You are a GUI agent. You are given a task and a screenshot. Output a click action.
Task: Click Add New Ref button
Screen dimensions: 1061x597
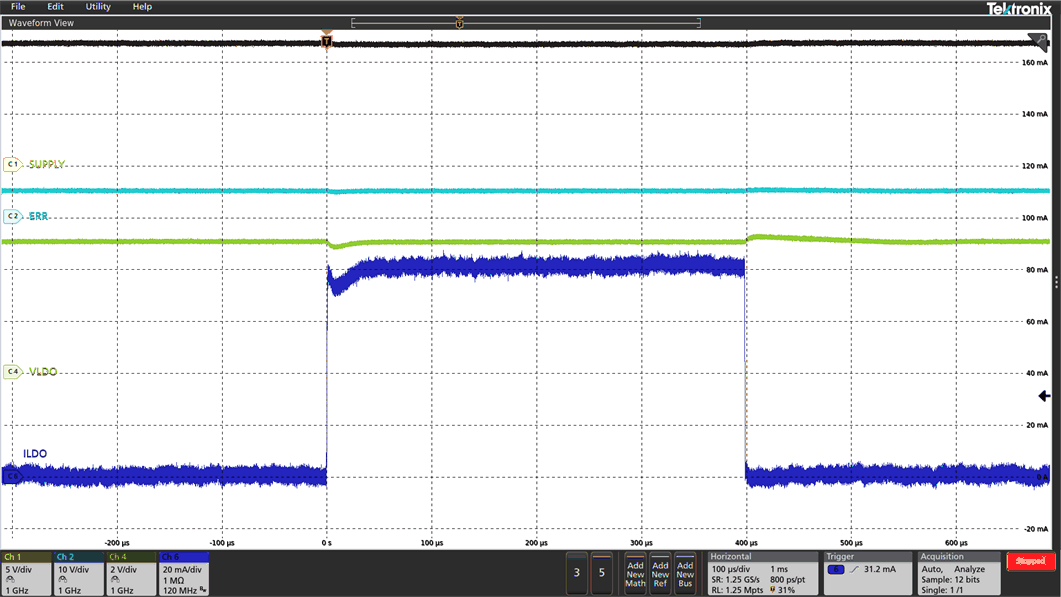tap(660, 575)
